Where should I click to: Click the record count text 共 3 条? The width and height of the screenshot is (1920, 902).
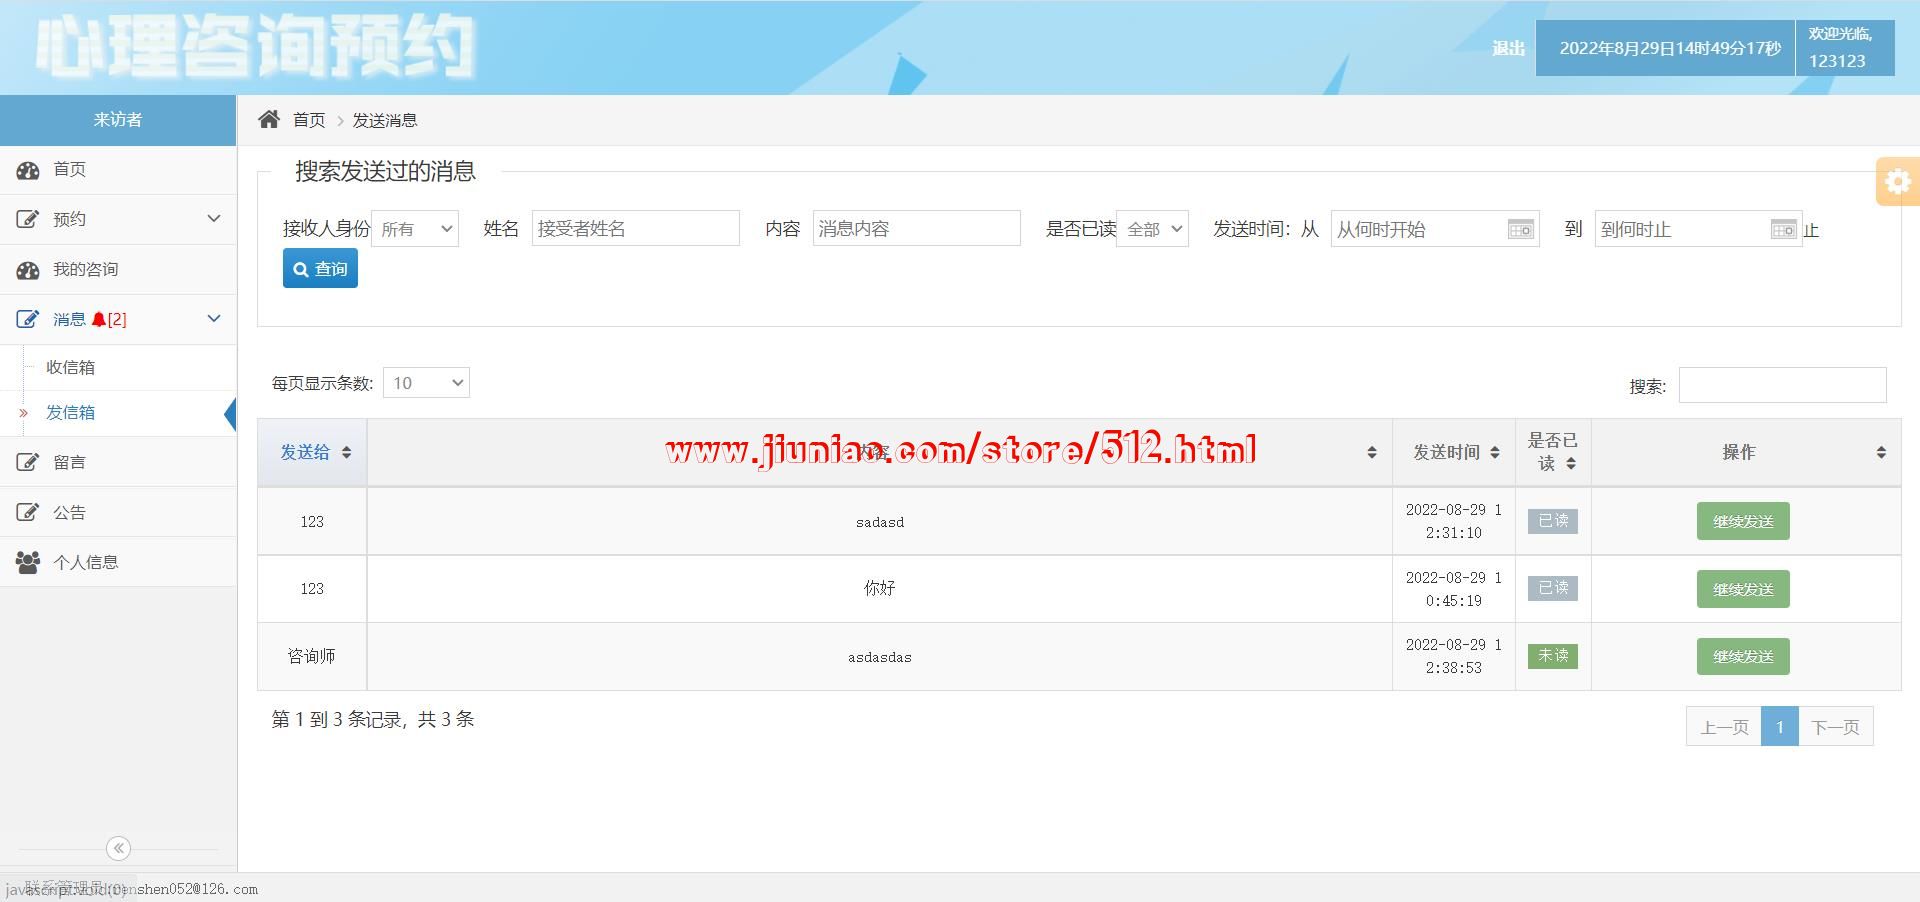446,720
